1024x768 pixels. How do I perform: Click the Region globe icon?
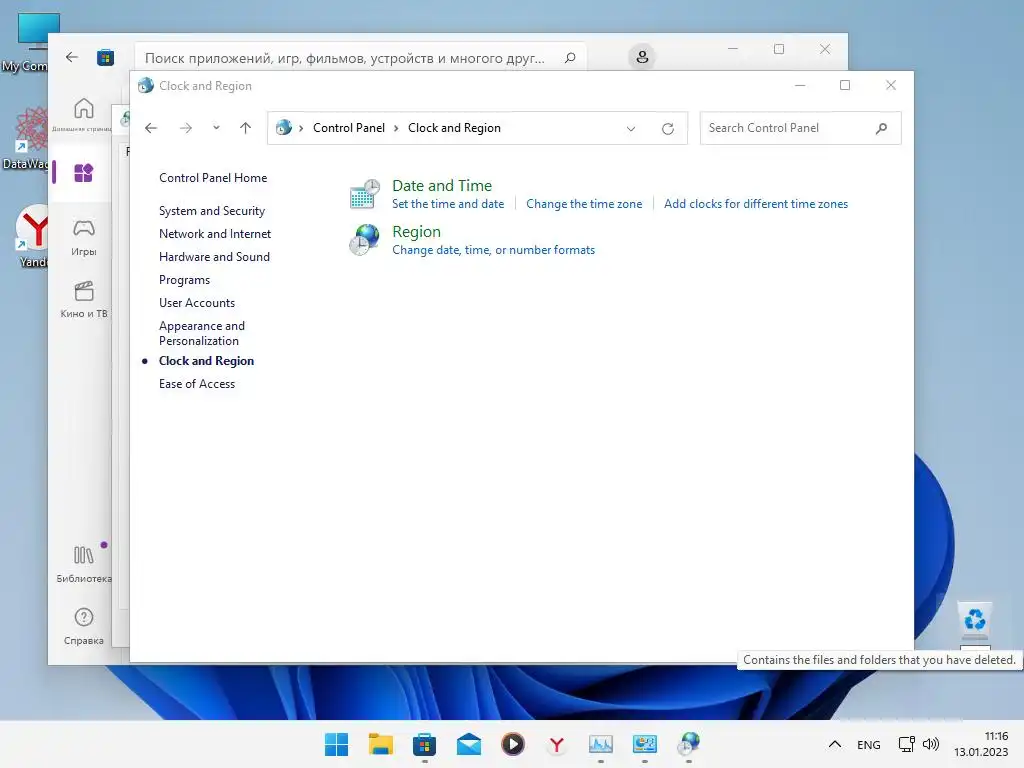[364, 240]
